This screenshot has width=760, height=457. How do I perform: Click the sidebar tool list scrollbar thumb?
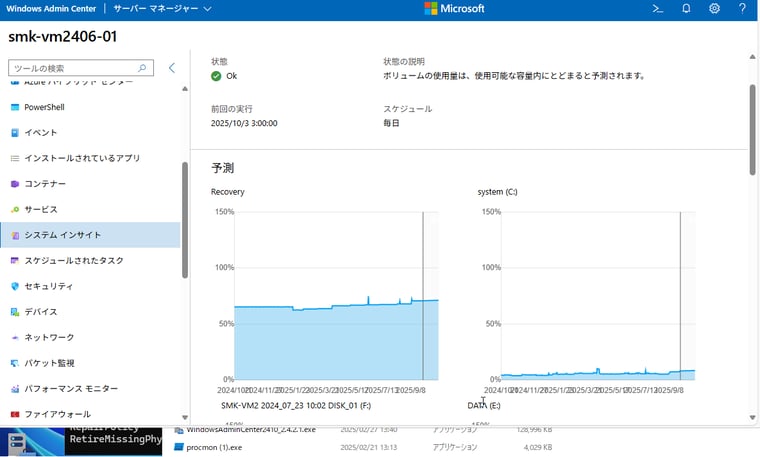[x=185, y=220]
